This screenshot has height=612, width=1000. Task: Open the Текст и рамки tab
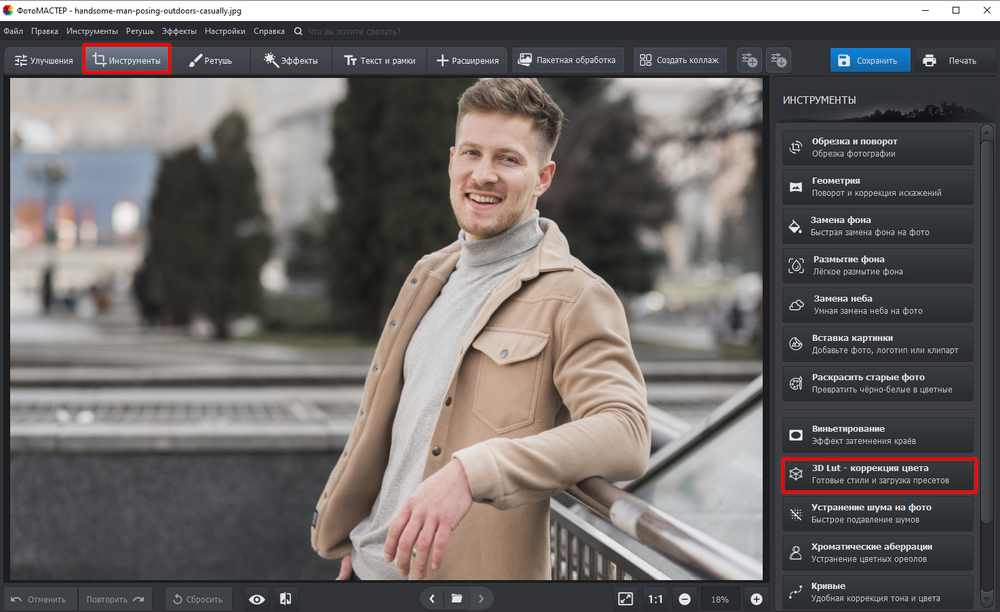tap(379, 60)
